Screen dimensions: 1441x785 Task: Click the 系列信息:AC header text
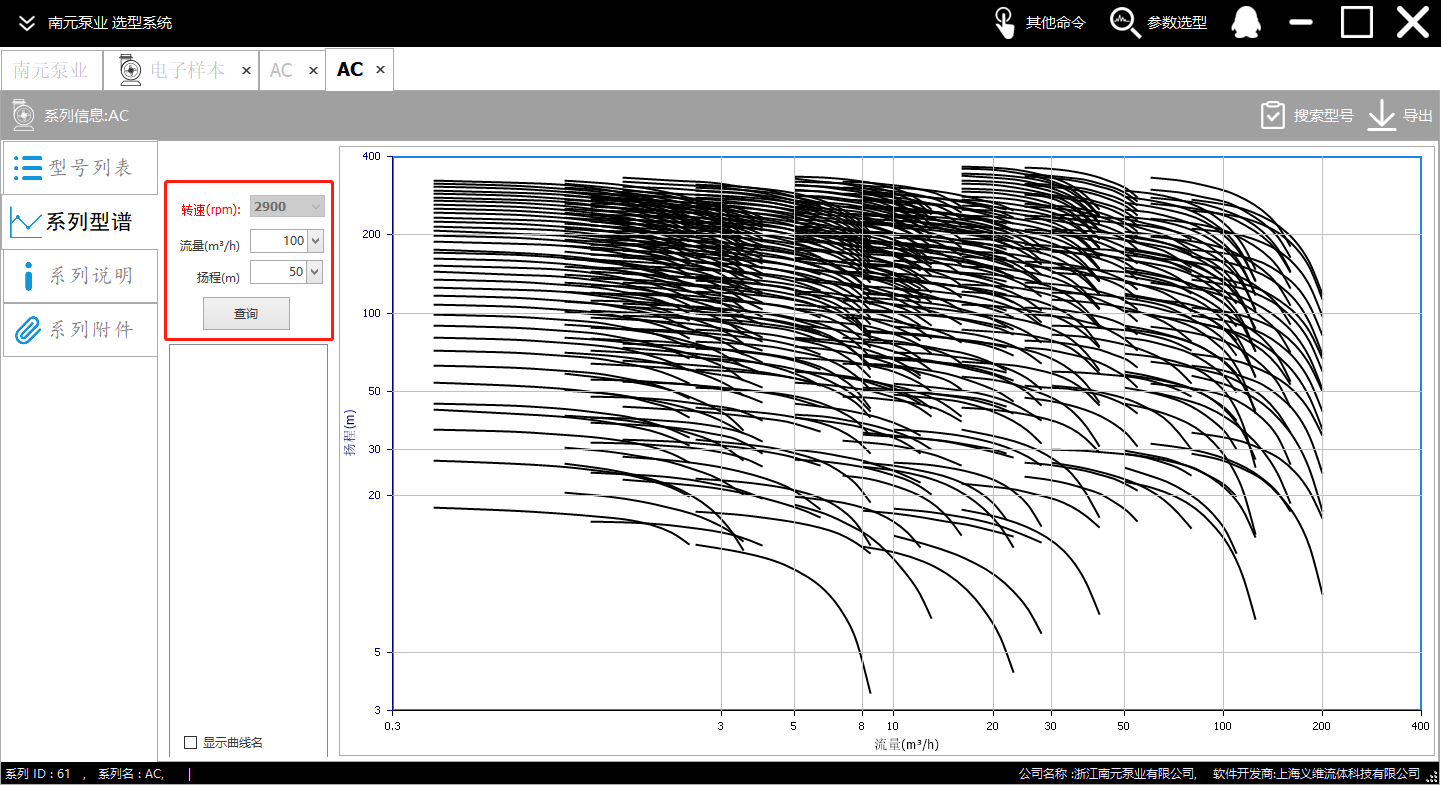pos(86,116)
